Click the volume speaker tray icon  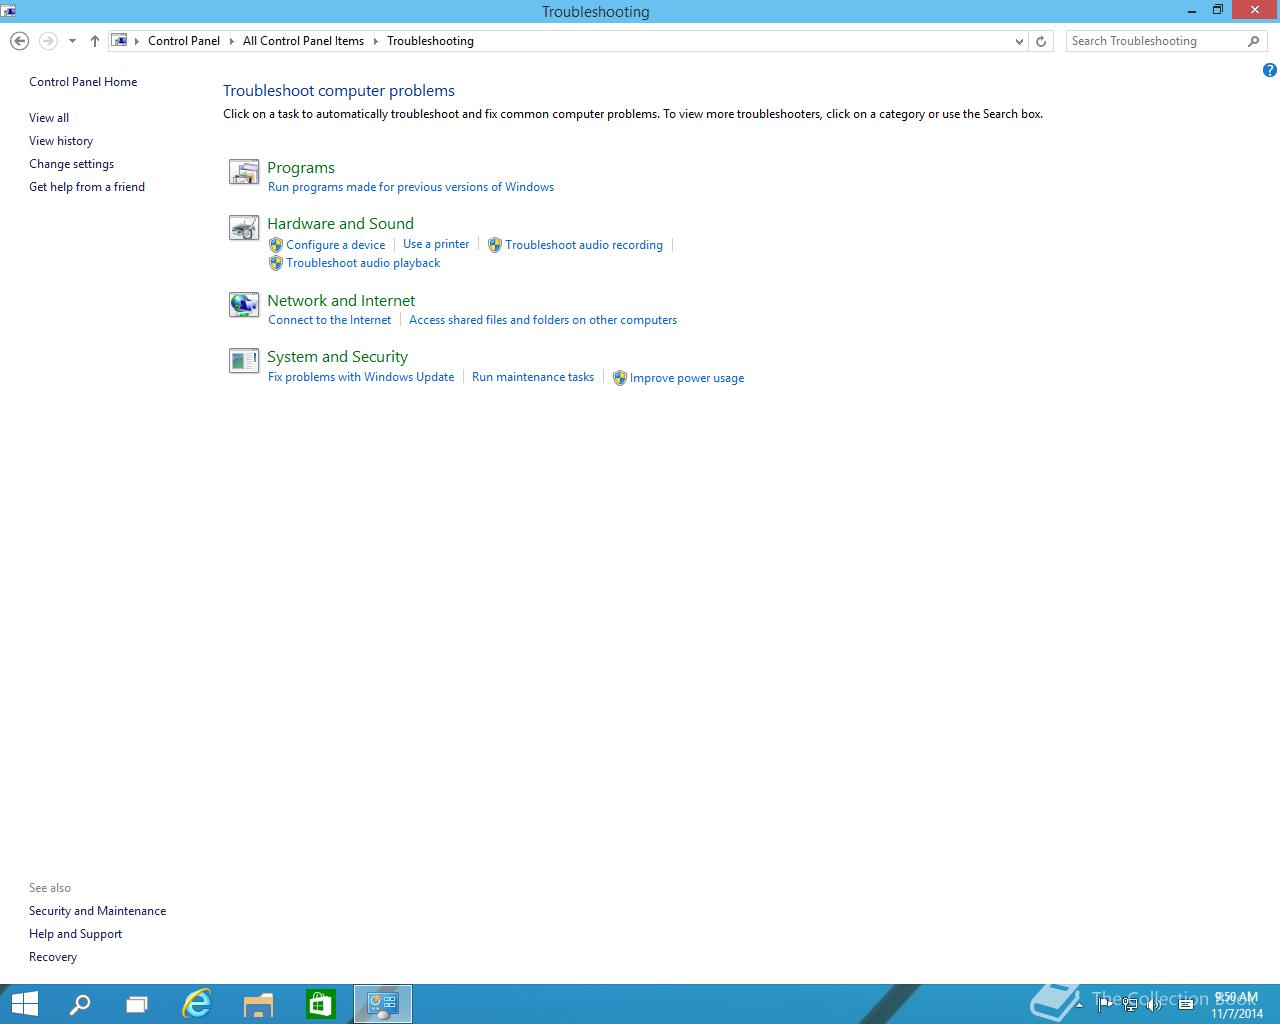1154,1005
